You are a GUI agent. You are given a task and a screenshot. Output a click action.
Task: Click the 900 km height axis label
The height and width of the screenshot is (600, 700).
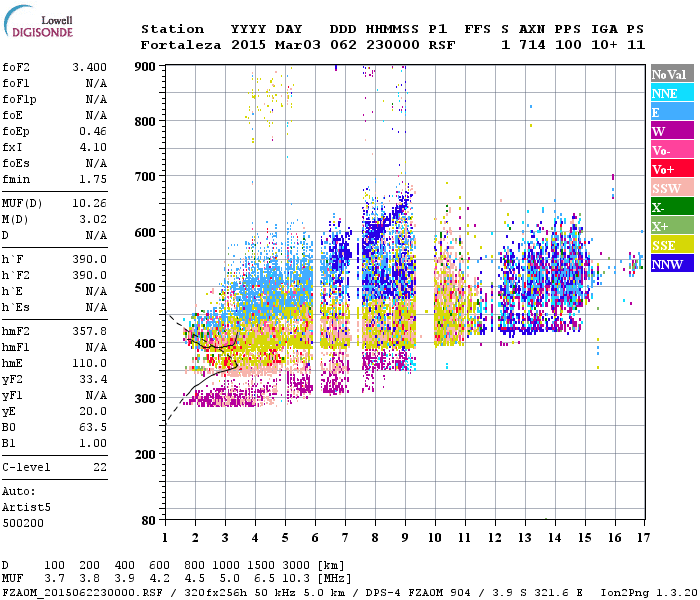145,67
